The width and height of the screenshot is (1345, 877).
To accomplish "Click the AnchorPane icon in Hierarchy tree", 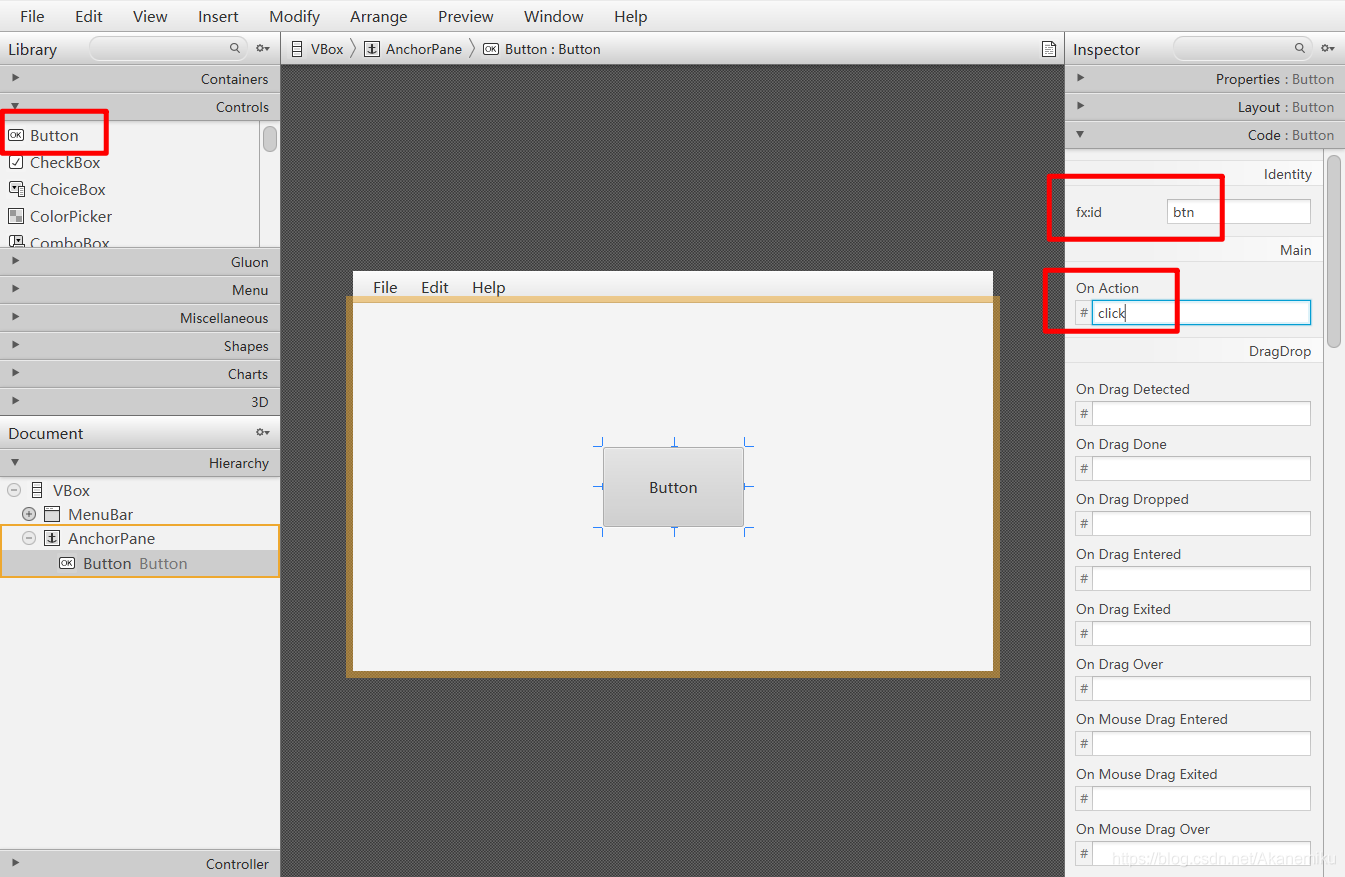I will 52,538.
